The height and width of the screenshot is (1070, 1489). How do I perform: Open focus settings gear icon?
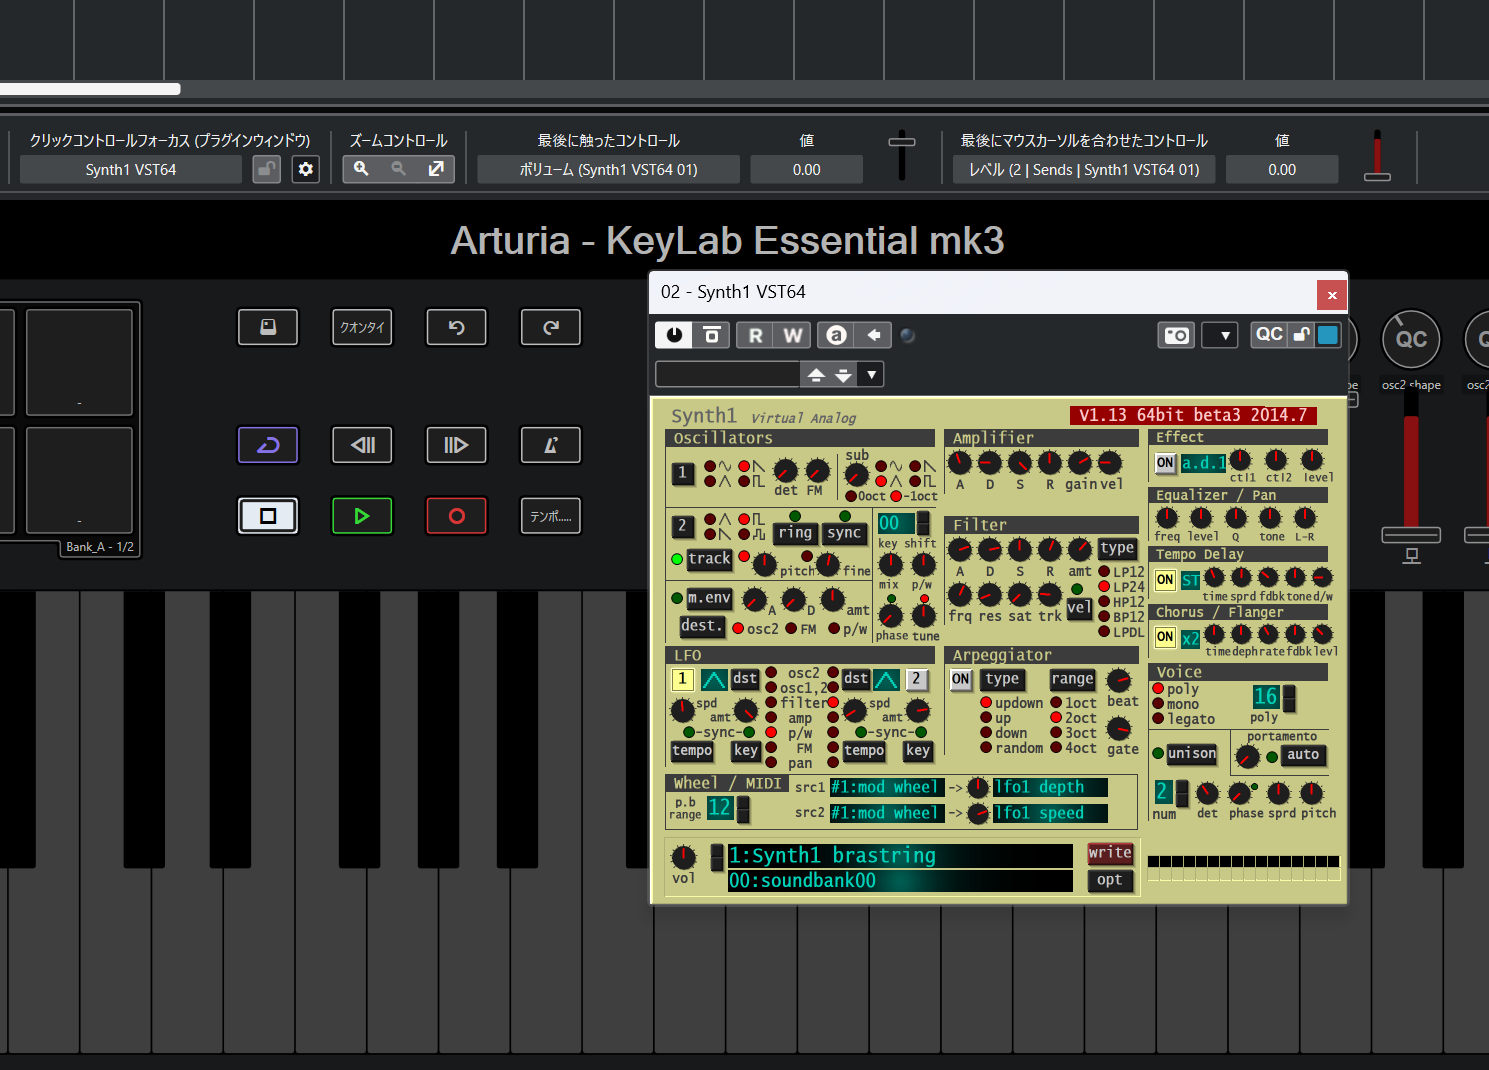point(306,169)
